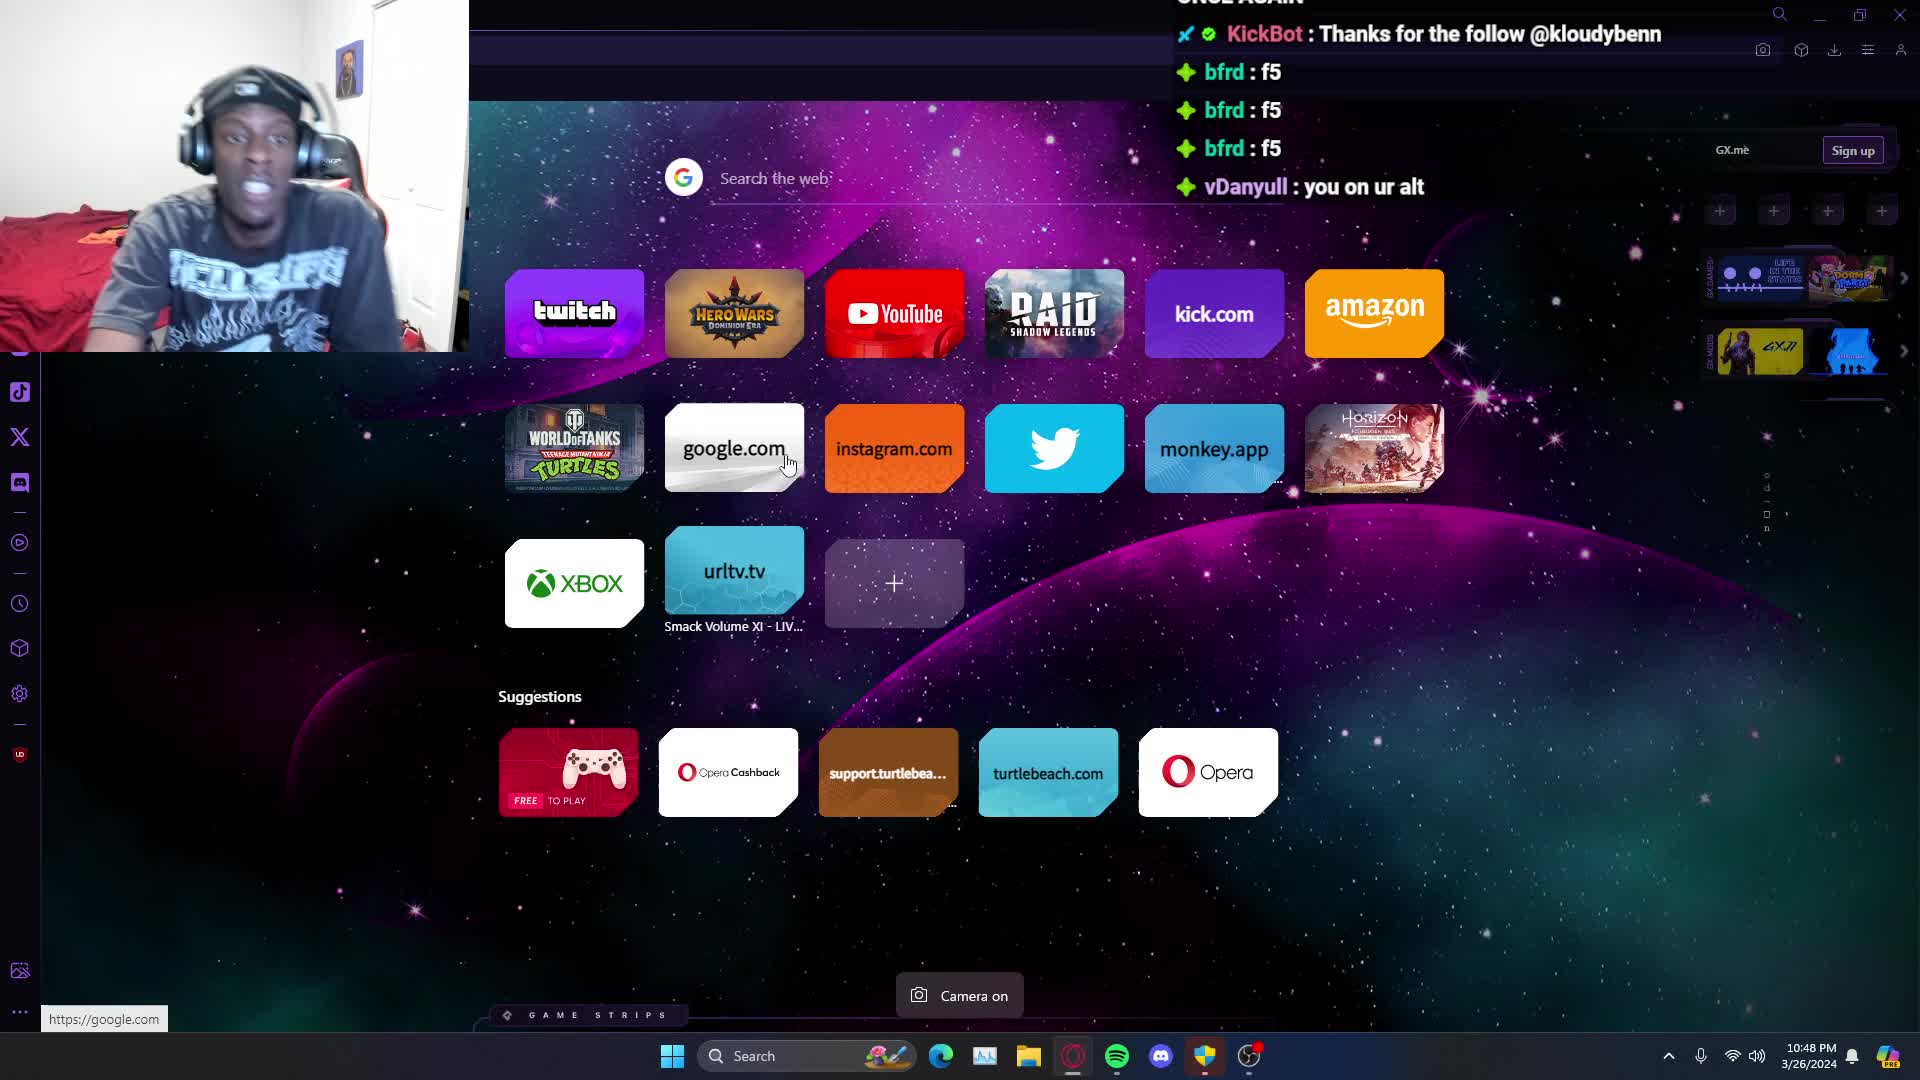Viewport: 1920px width, 1080px height.
Task: Open the Raid Shadow Legends tile
Action: [1055, 313]
